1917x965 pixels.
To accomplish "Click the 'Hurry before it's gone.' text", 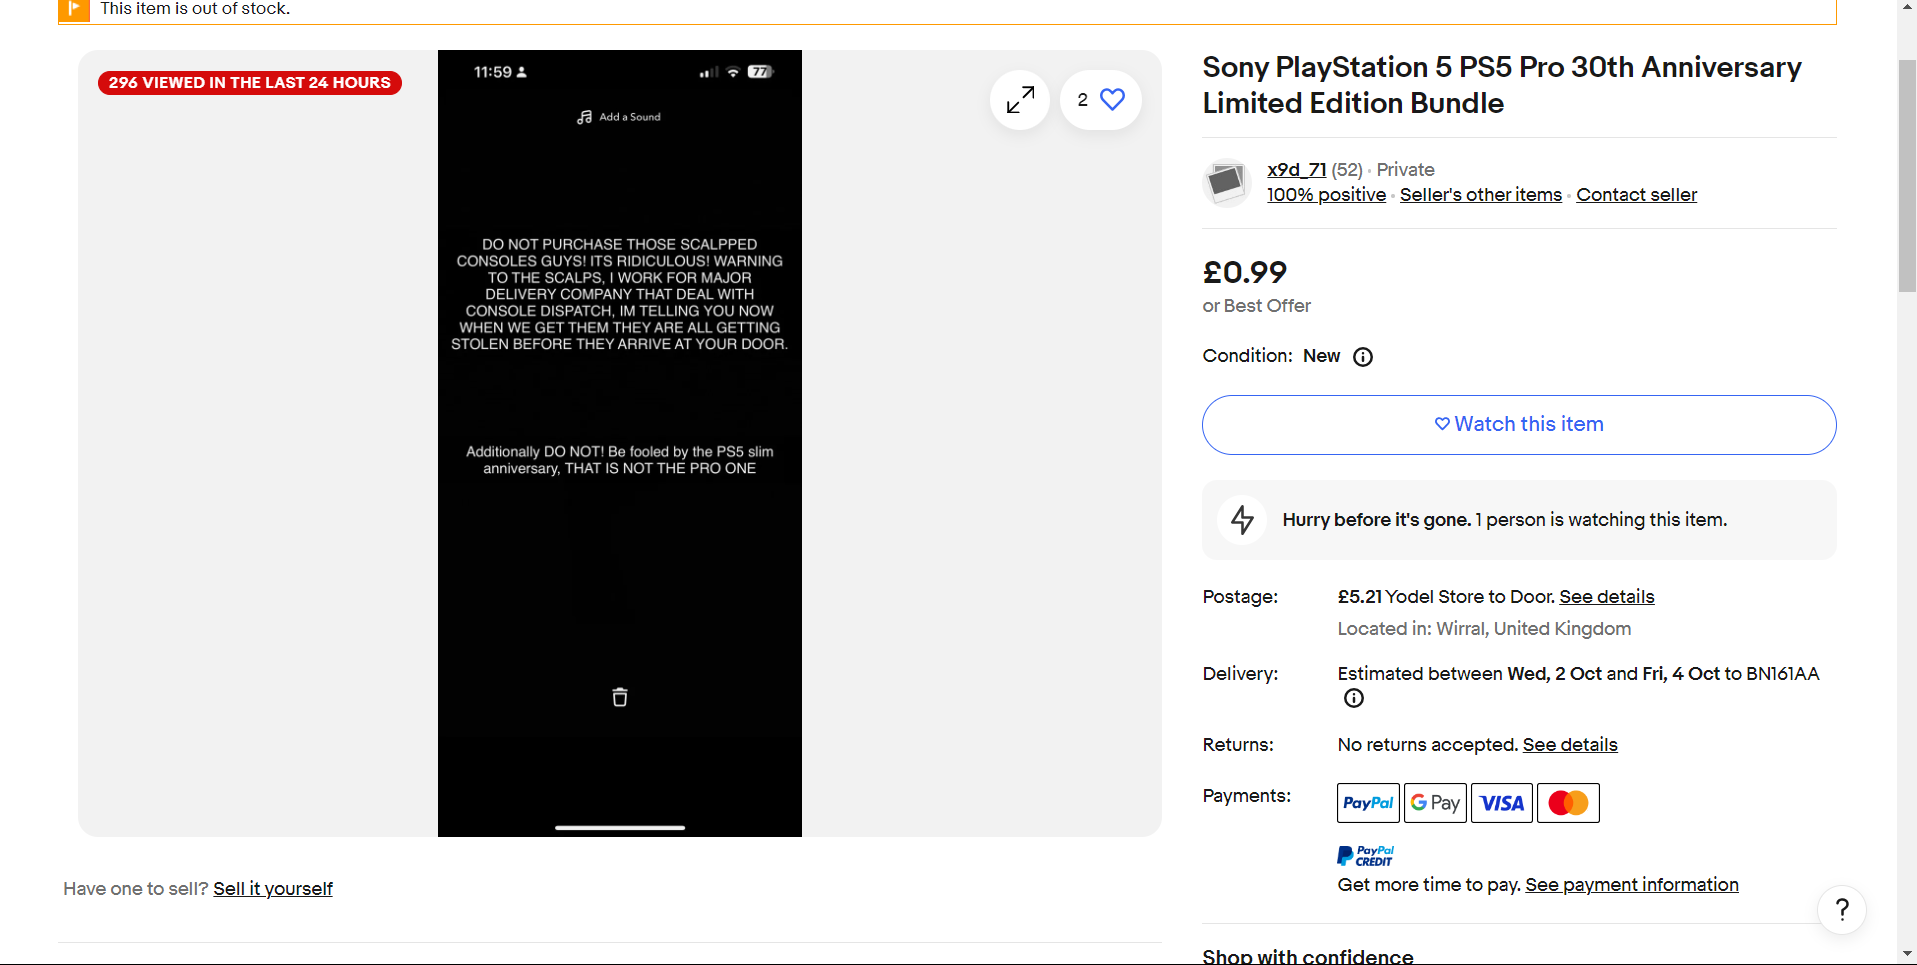I will coord(1377,520).
